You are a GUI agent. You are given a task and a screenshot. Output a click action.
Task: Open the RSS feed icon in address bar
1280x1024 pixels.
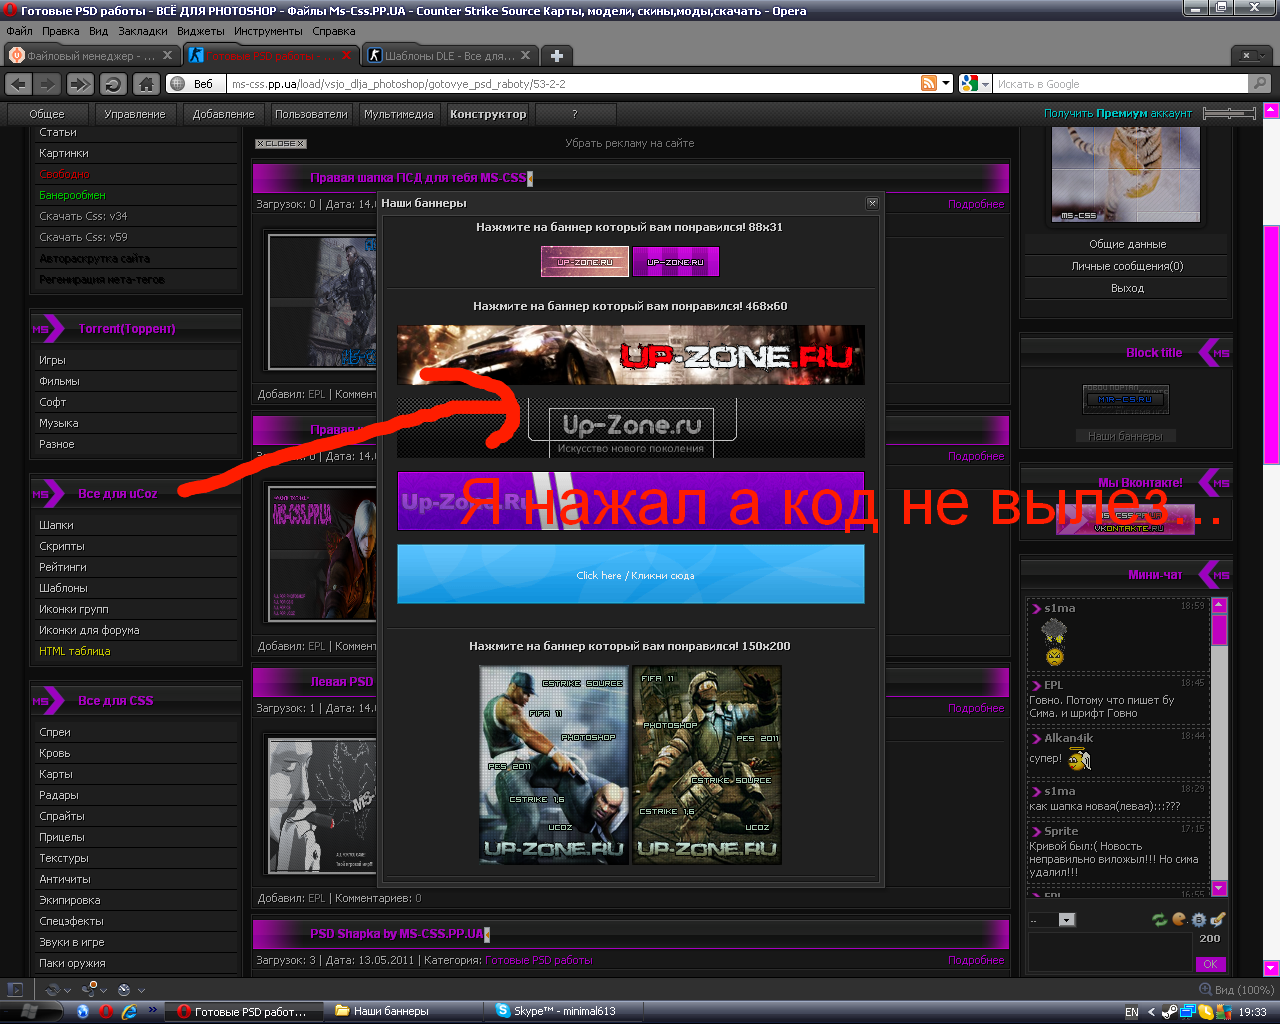click(x=929, y=84)
